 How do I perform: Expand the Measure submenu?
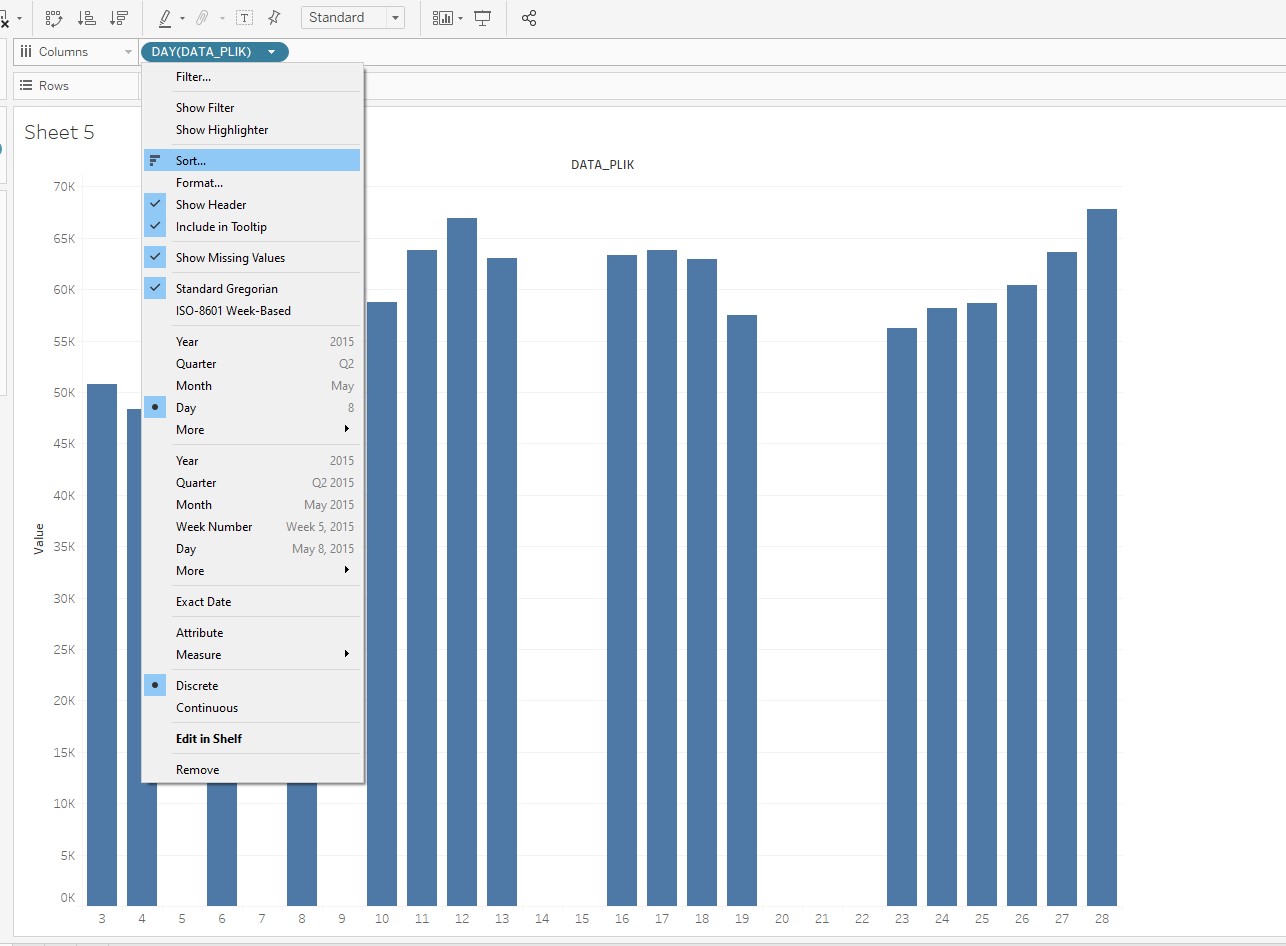(x=199, y=655)
